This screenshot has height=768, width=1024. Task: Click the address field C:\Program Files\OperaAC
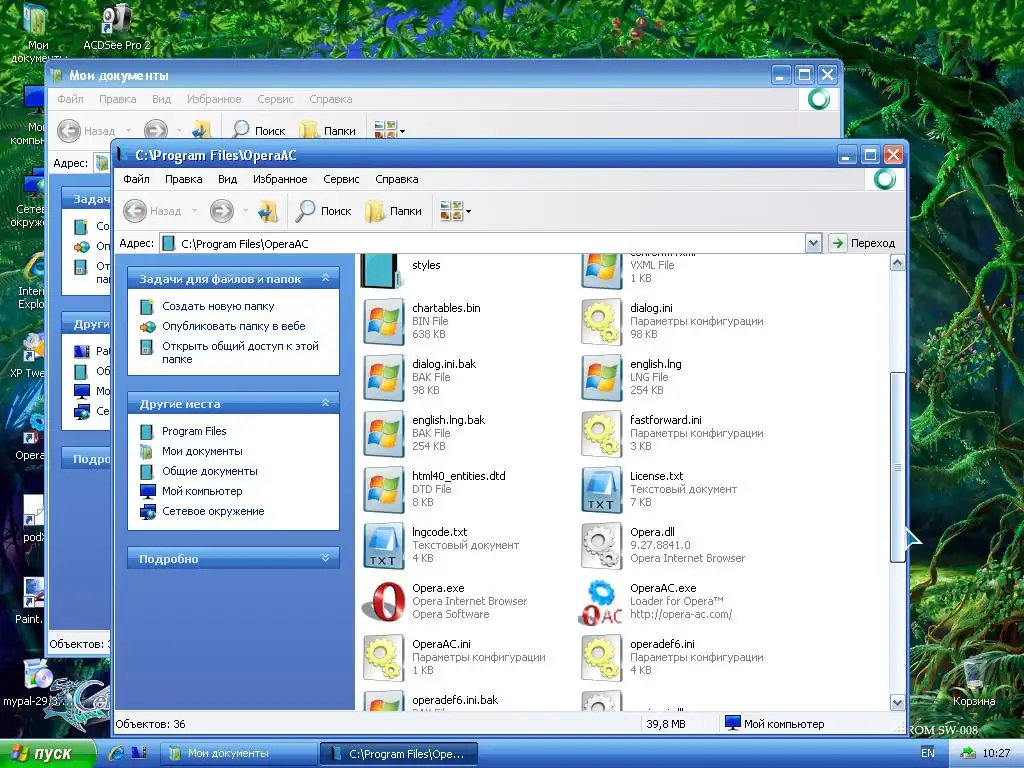(482, 244)
